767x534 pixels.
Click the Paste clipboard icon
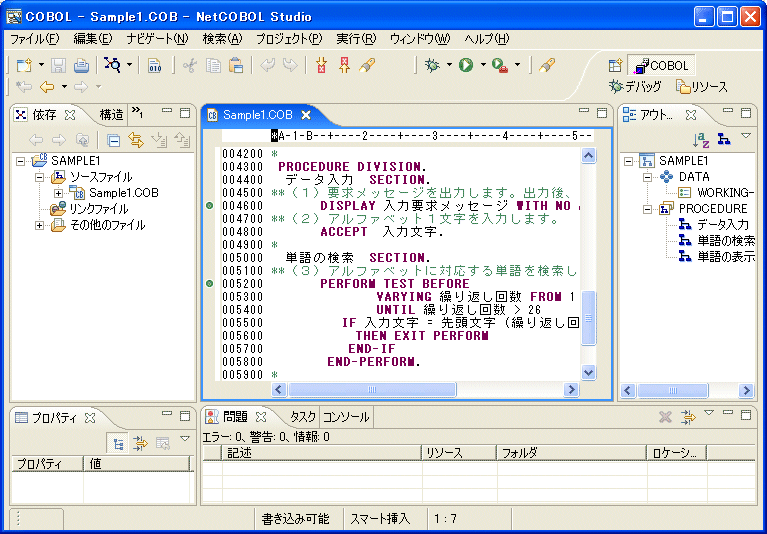(x=236, y=65)
